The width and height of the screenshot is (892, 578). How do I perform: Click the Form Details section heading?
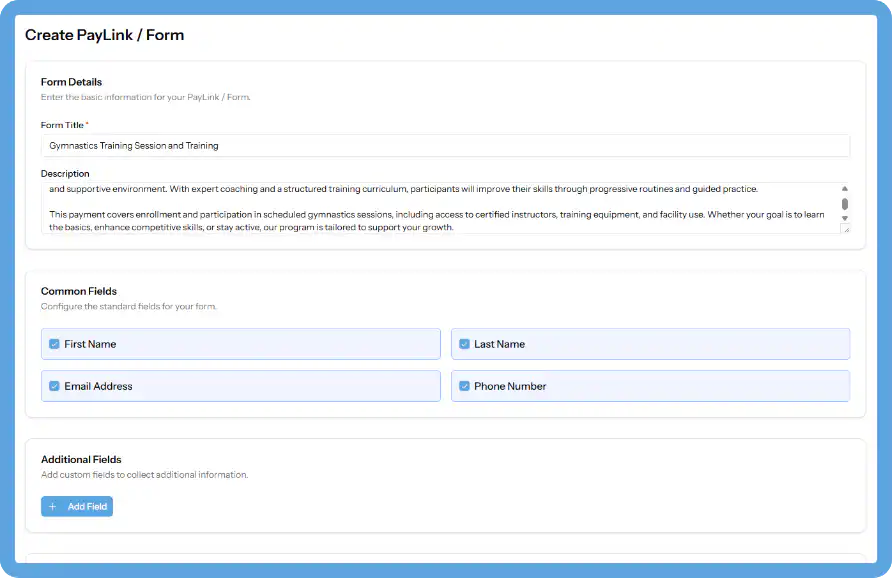(x=69, y=82)
